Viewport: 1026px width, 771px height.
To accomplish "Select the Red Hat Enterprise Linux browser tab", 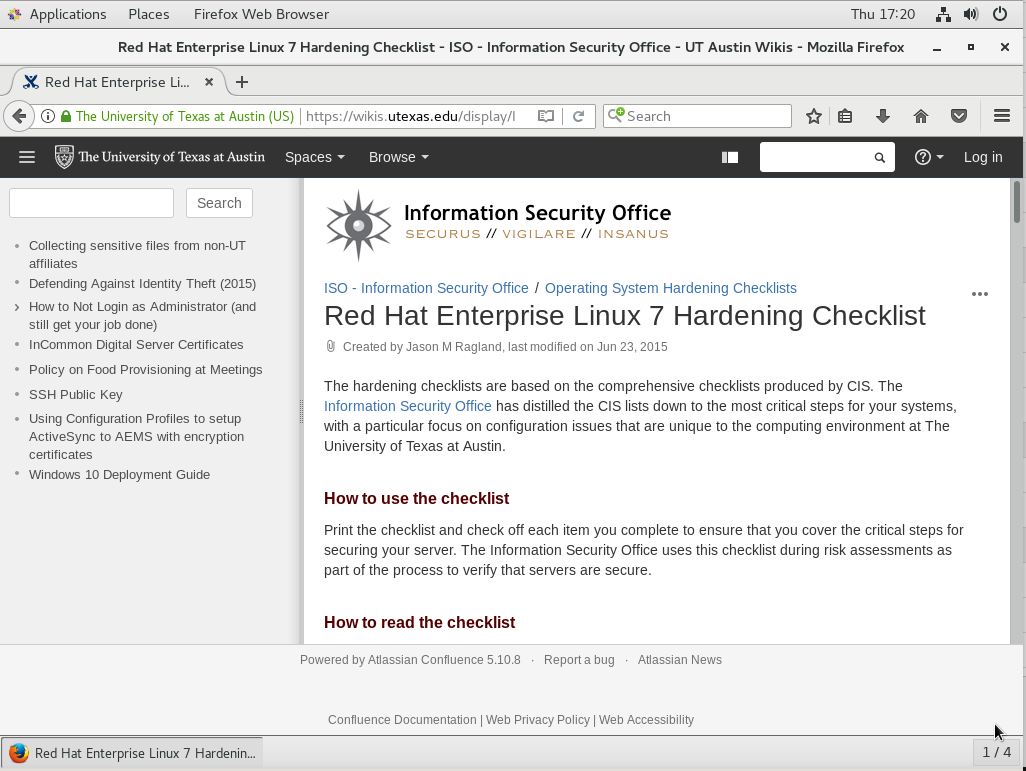I will [117, 82].
